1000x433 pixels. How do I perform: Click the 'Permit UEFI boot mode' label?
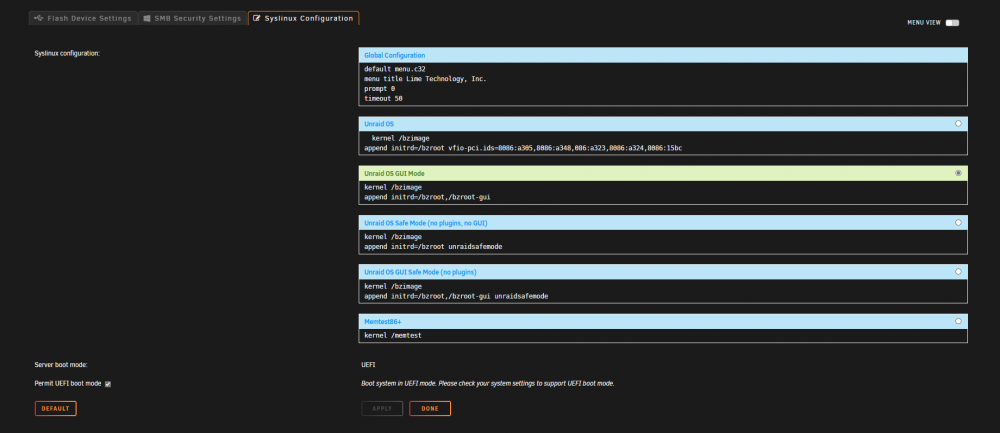pos(68,384)
